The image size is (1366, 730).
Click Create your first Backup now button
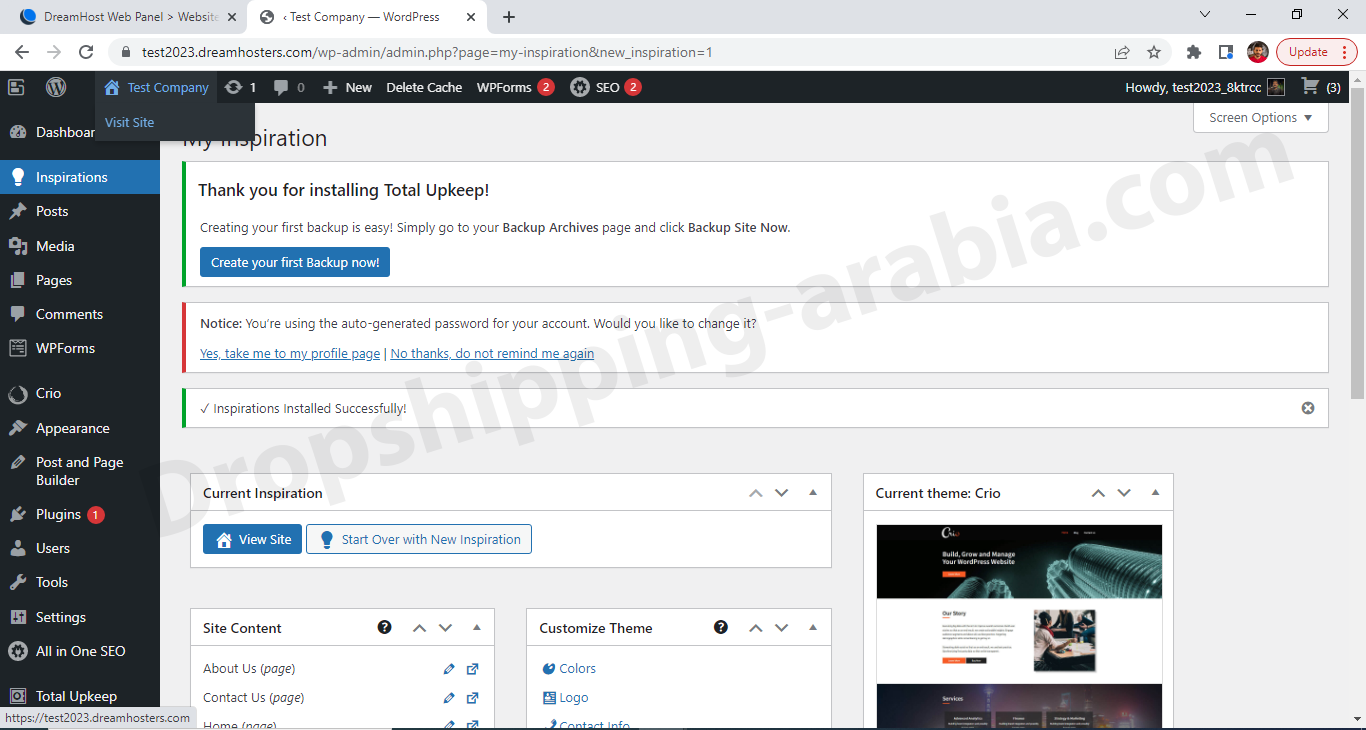[295, 262]
